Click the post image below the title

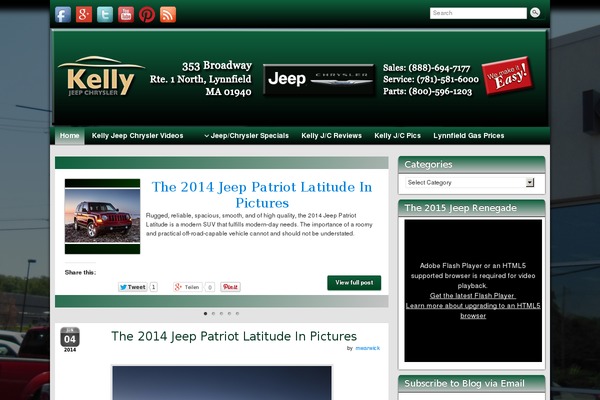(222, 383)
